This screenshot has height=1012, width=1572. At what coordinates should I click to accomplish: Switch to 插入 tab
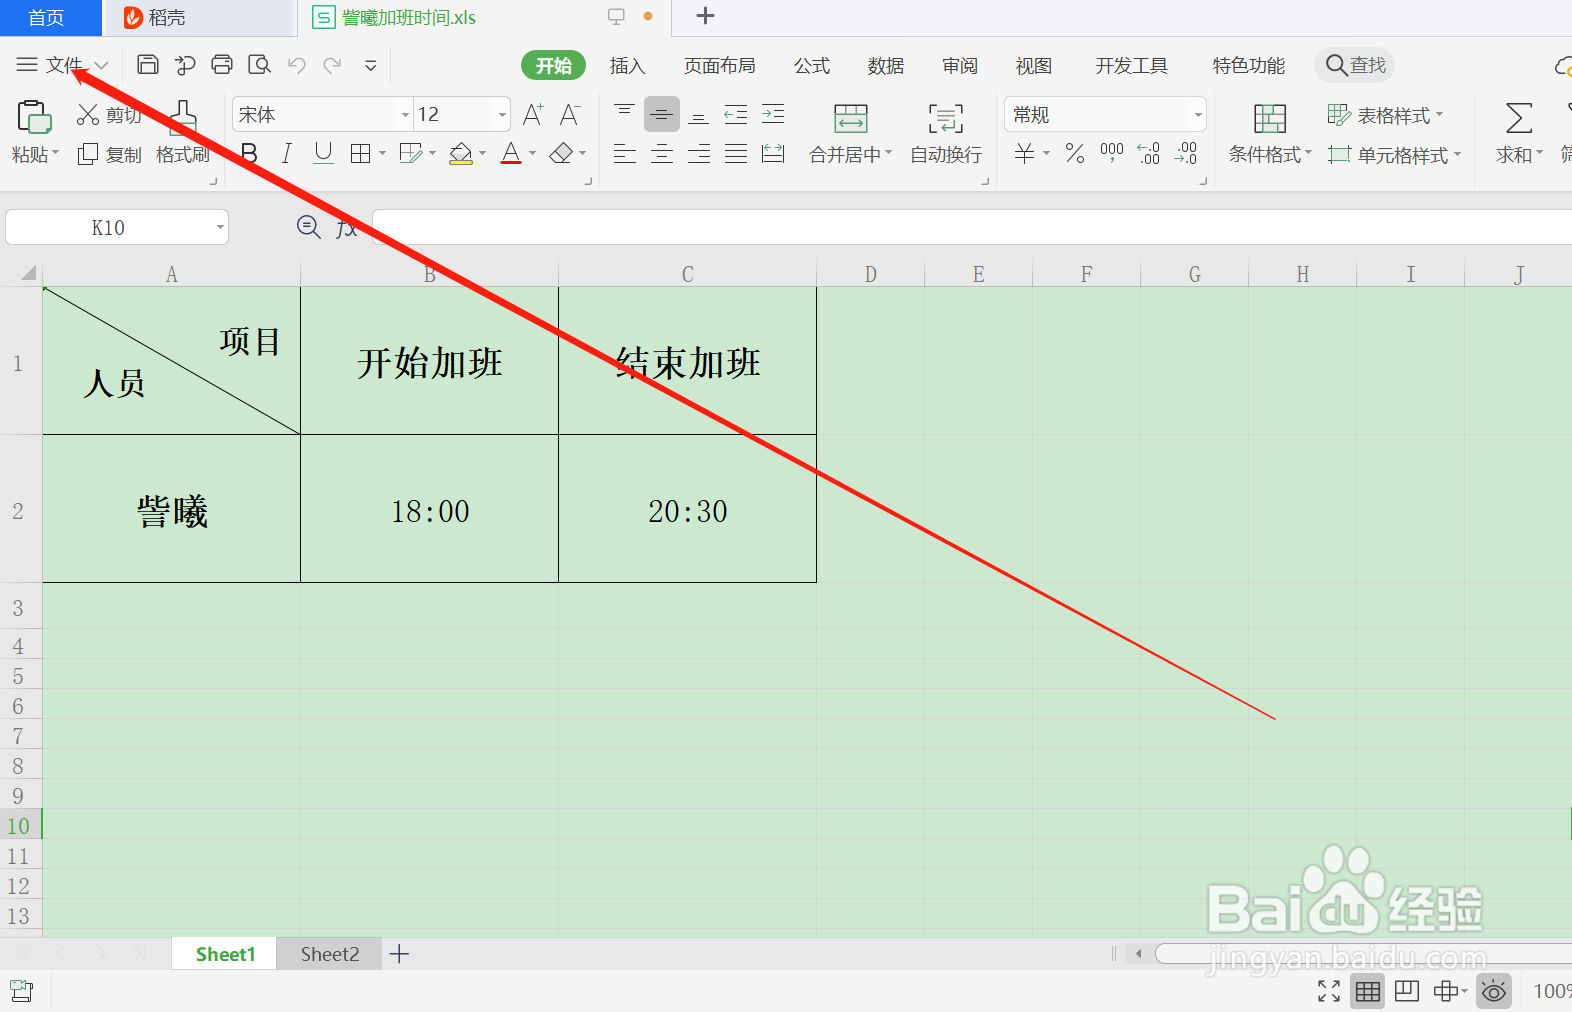click(x=627, y=66)
